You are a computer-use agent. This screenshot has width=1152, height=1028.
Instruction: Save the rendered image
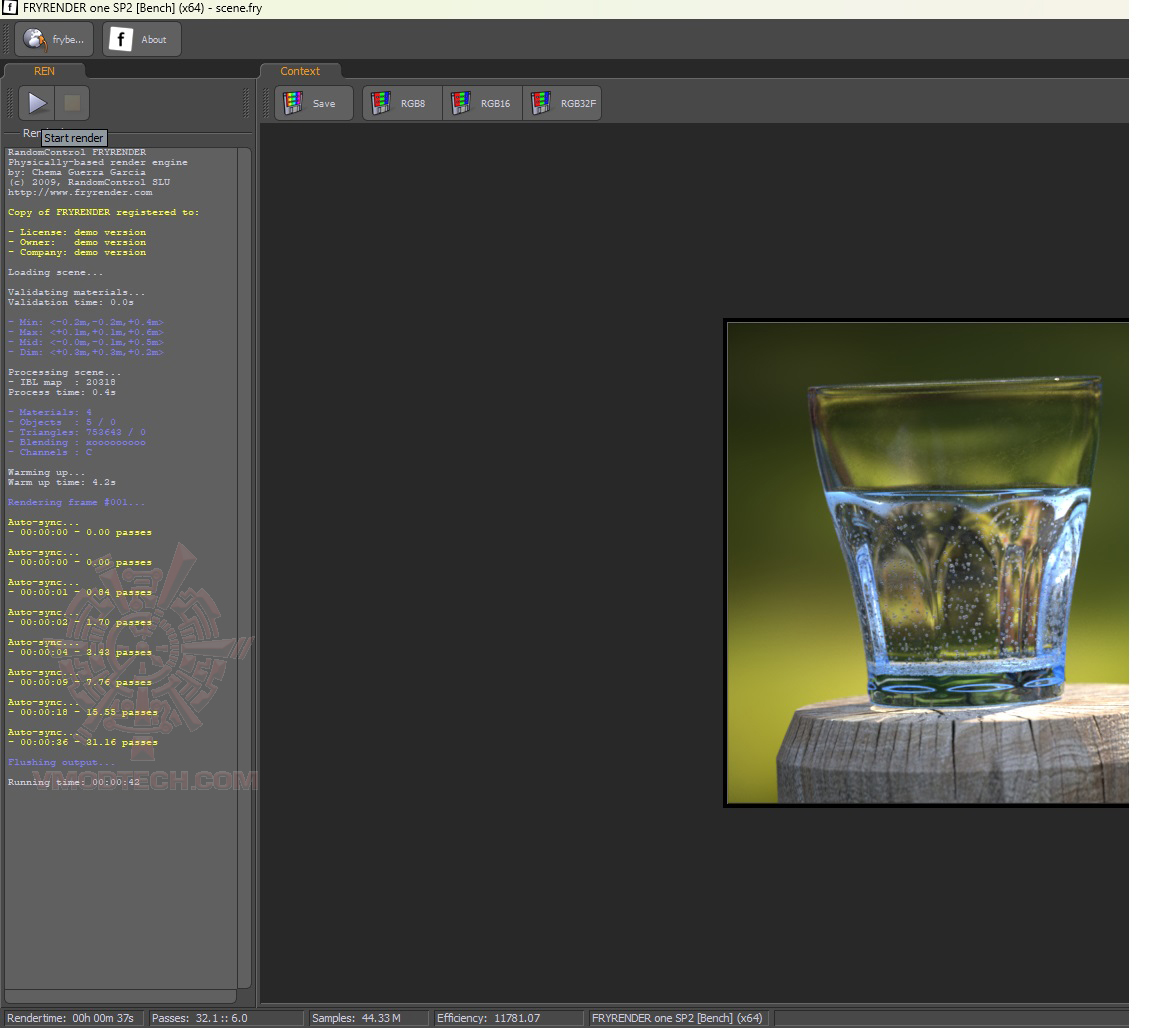(x=313, y=103)
